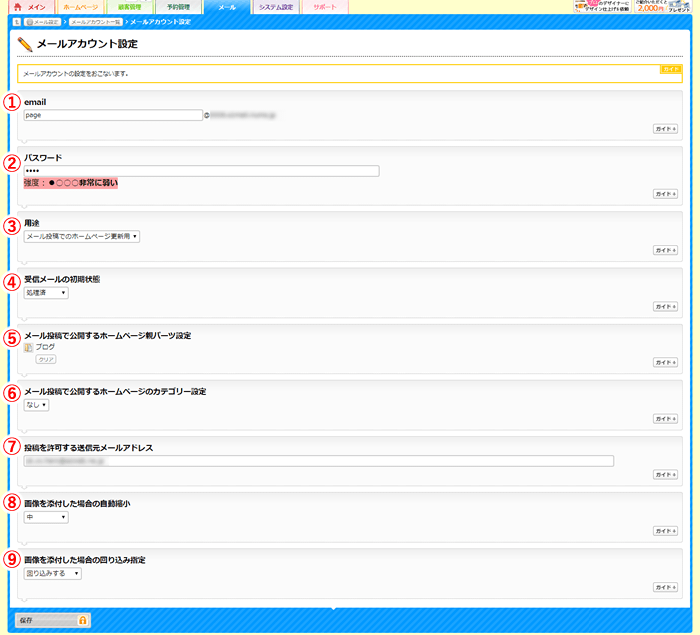Click the breadcrumb home icon
This screenshot has width=700, height=635.
tap(17, 21)
